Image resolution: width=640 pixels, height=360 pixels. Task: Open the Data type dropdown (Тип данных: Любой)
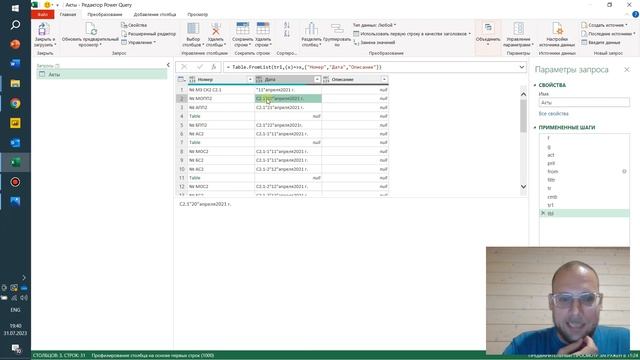tap(374, 25)
